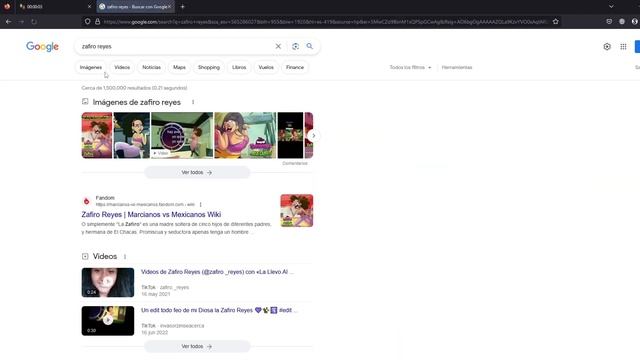Open Herramientas search tools
640x360 pixels.
tap(457, 67)
